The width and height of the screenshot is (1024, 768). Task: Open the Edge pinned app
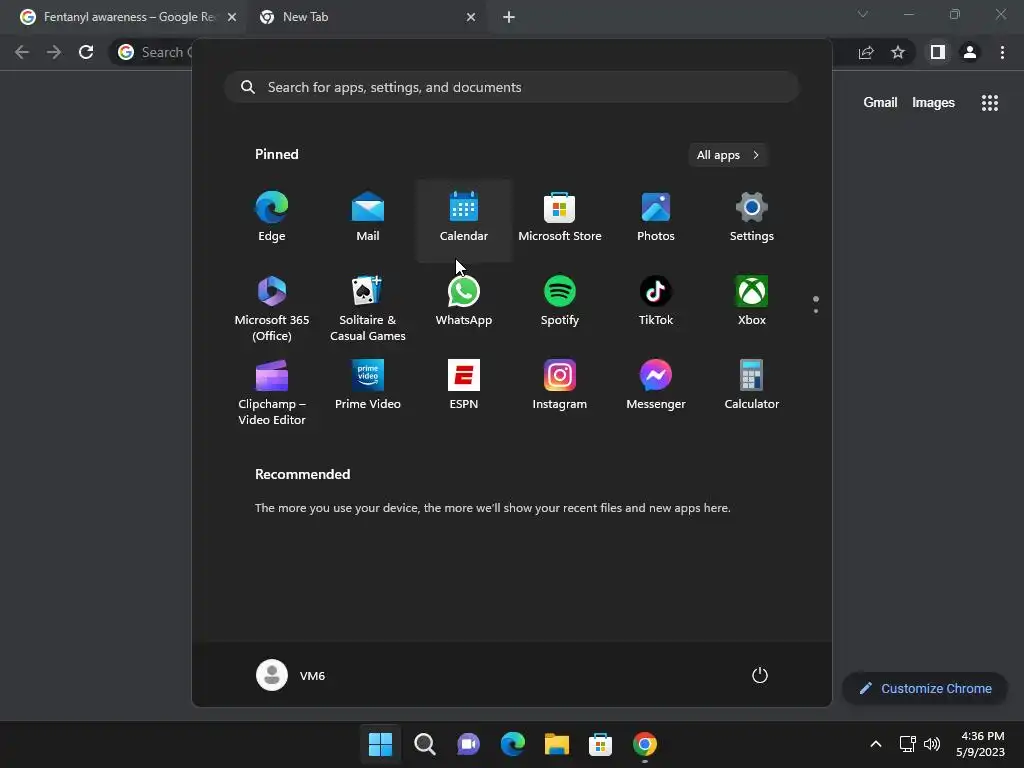click(x=272, y=217)
